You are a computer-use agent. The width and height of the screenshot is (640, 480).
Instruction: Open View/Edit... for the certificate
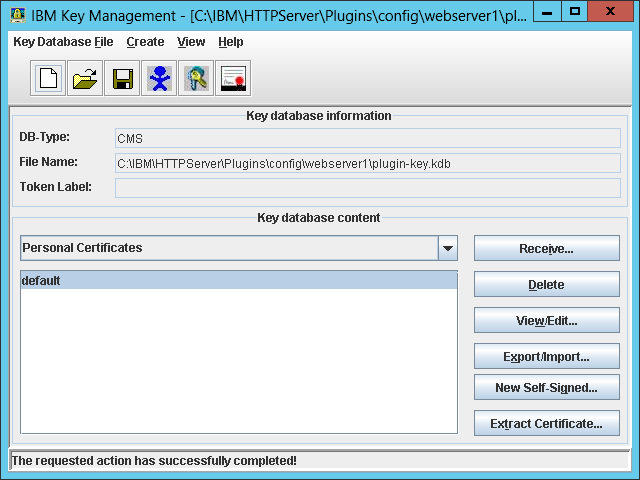pyautogui.click(x=546, y=321)
